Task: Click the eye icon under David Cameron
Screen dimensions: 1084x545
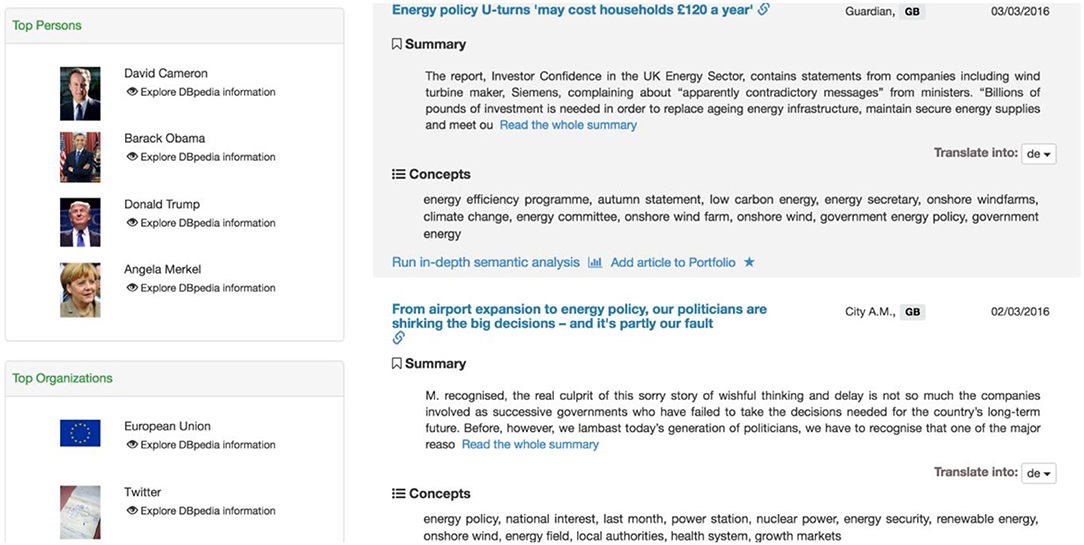Action: coord(132,92)
